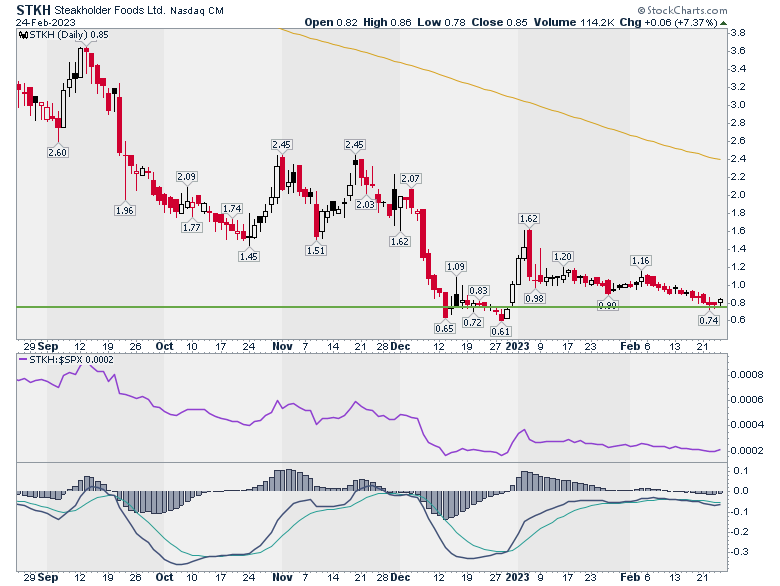The height and width of the screenshot is (586, 780).
Task: Click the High 0.86 value
Action: 387,22
